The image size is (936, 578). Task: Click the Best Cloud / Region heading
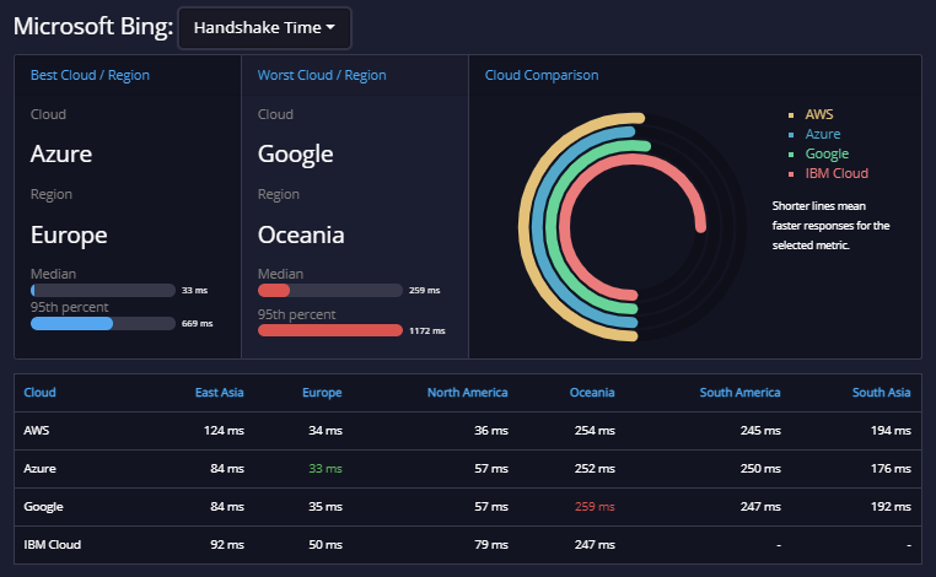[90, 75]
